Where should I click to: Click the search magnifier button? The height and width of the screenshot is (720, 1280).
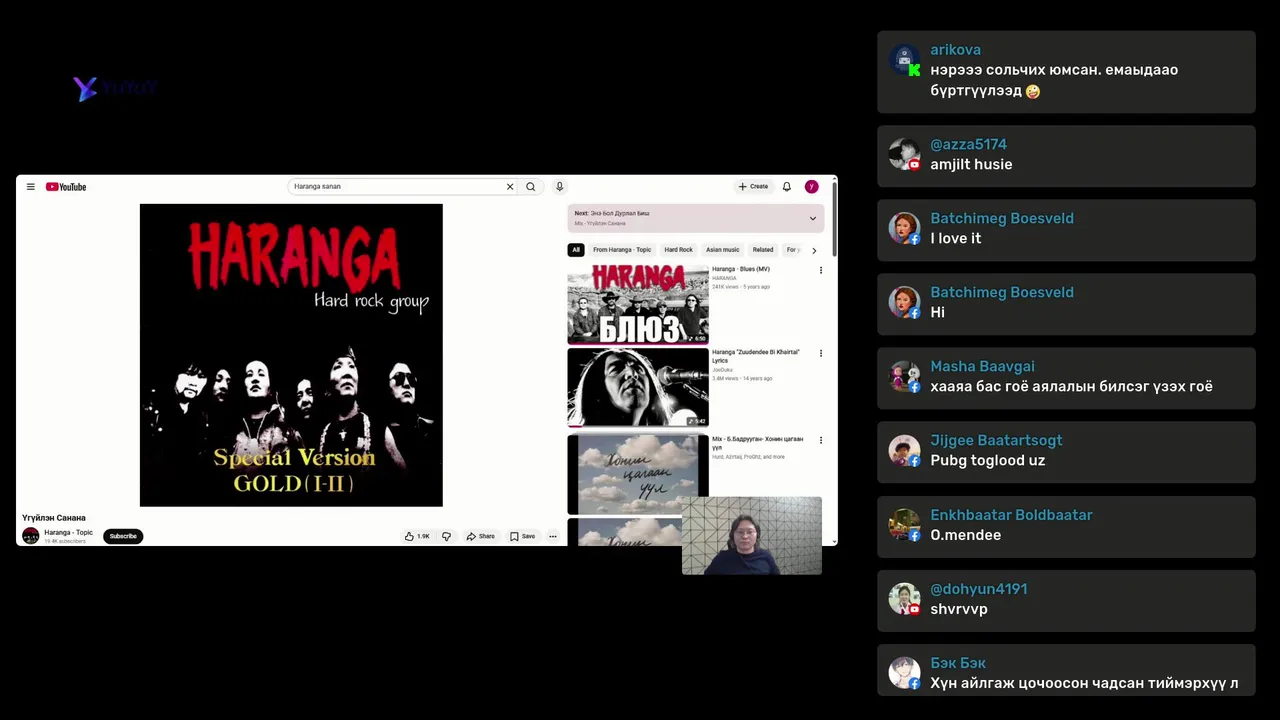tap(531, 187)
